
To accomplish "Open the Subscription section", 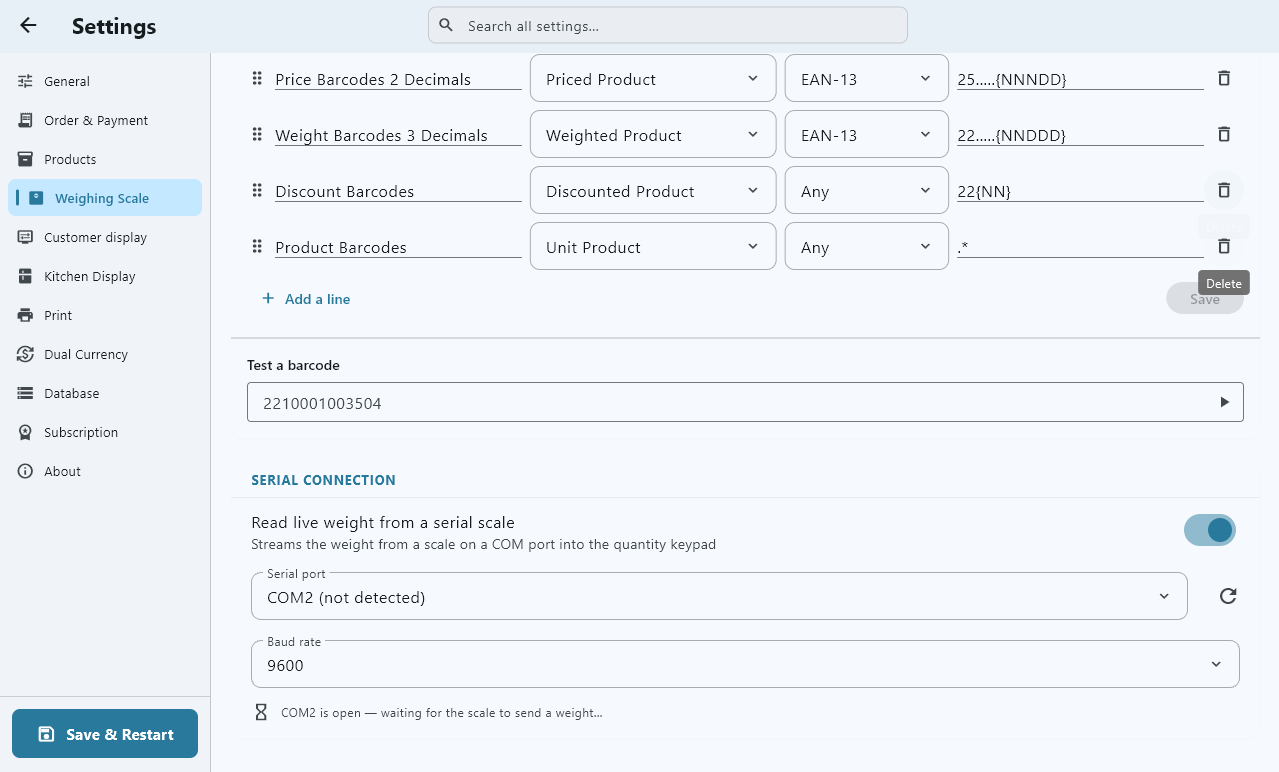I will 105,432.
